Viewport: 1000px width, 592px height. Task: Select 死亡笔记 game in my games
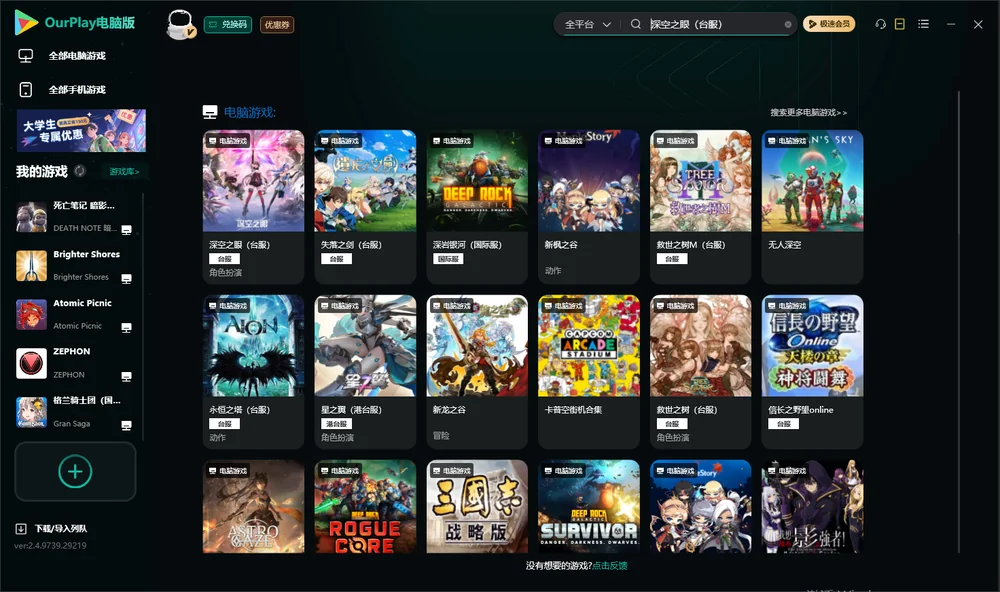73,216
